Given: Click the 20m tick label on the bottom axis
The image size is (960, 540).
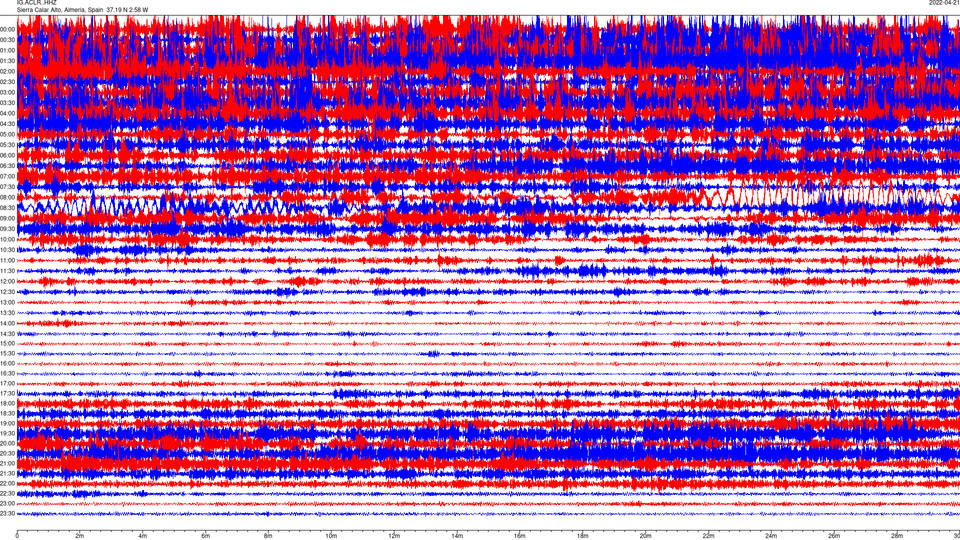Looking at the screenshot, I should coord(645,535).
